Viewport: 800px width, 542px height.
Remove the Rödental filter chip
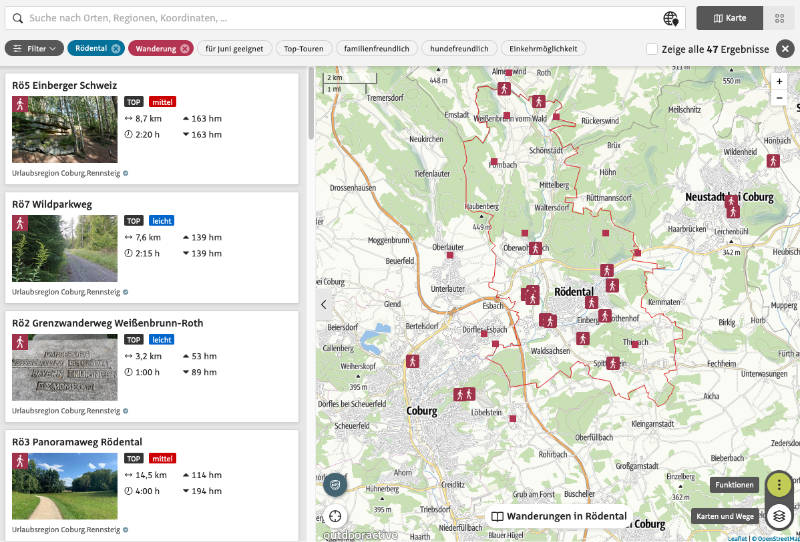coord(116,48)
